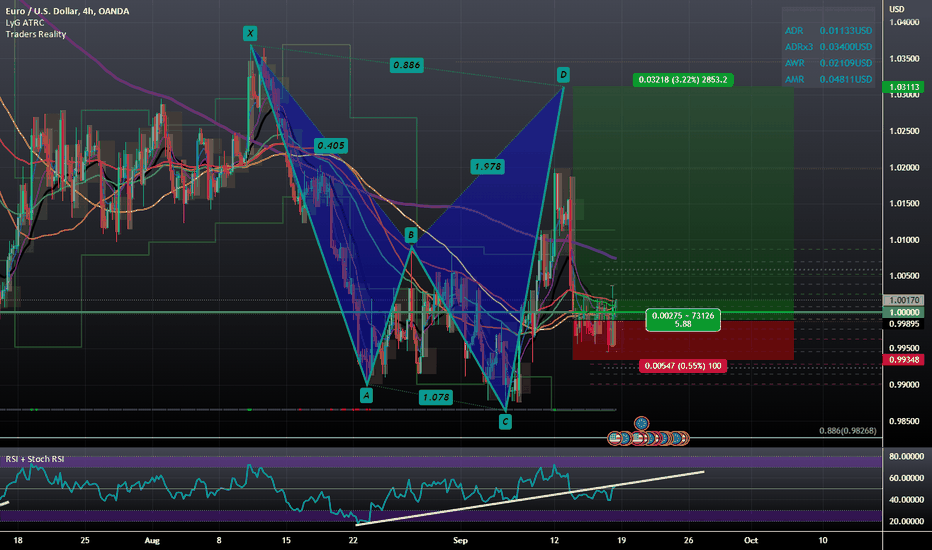Click the 1.00170 current price tag
The image size is (932, 550).
903,300
